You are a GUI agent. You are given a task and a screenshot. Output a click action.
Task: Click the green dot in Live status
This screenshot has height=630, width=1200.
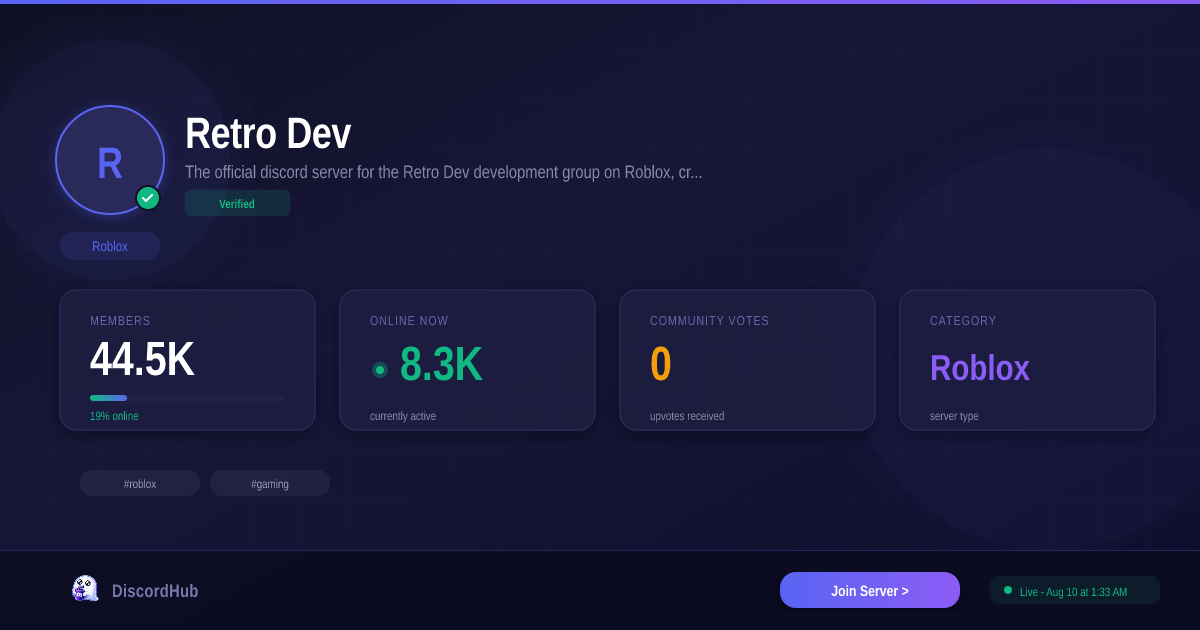[x=1008, y=590]
